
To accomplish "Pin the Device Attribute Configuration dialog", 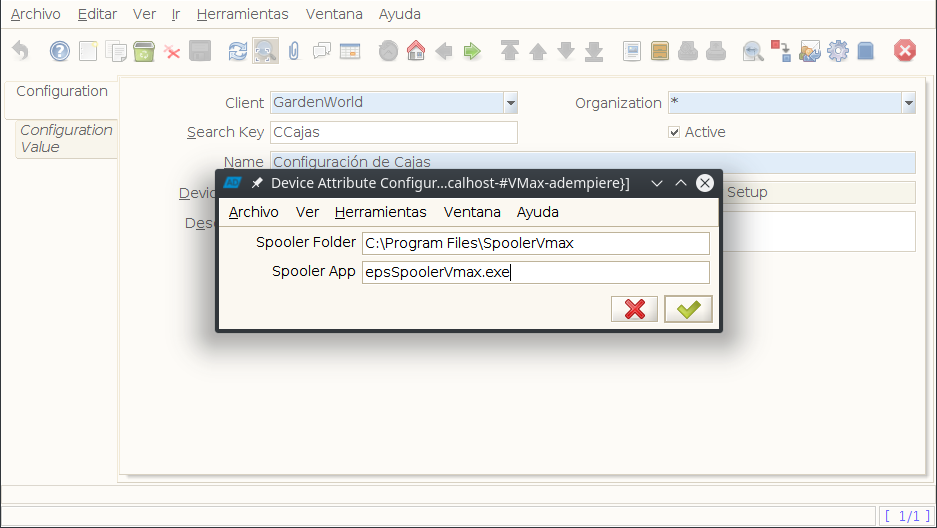I will pyautogui.click(x=257, y=183).
